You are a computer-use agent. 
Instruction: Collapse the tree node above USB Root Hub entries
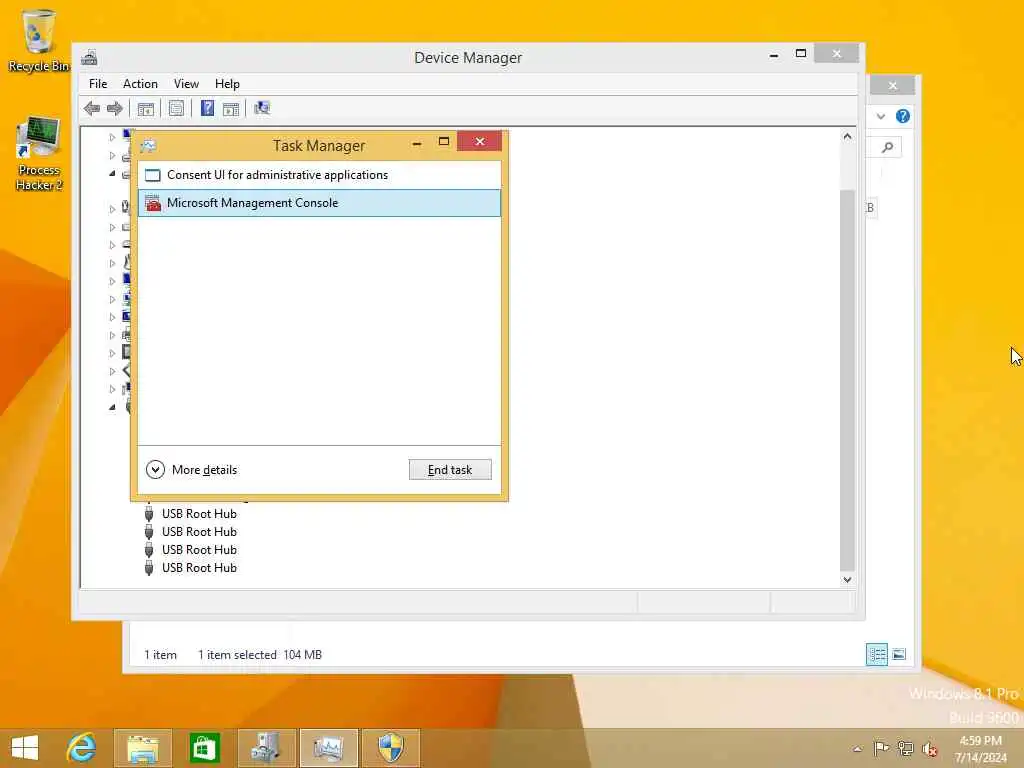pos(112,407)
